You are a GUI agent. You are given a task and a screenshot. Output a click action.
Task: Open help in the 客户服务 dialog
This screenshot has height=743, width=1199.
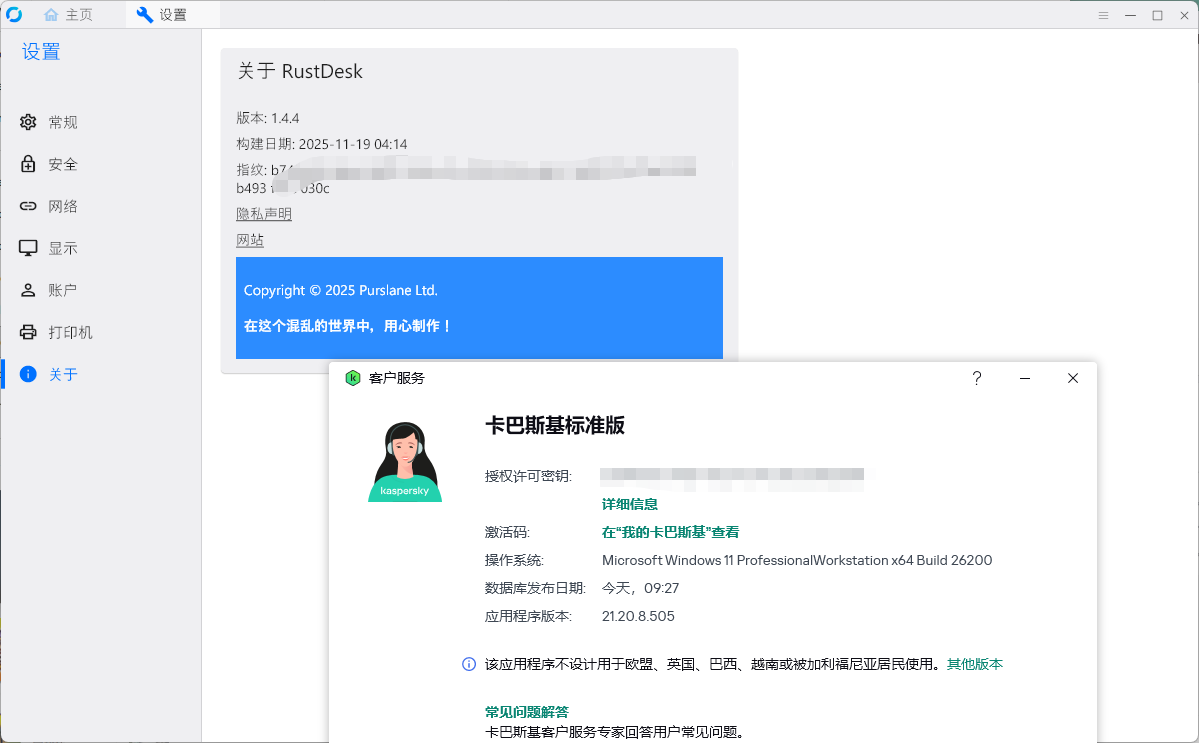(976, 378)
